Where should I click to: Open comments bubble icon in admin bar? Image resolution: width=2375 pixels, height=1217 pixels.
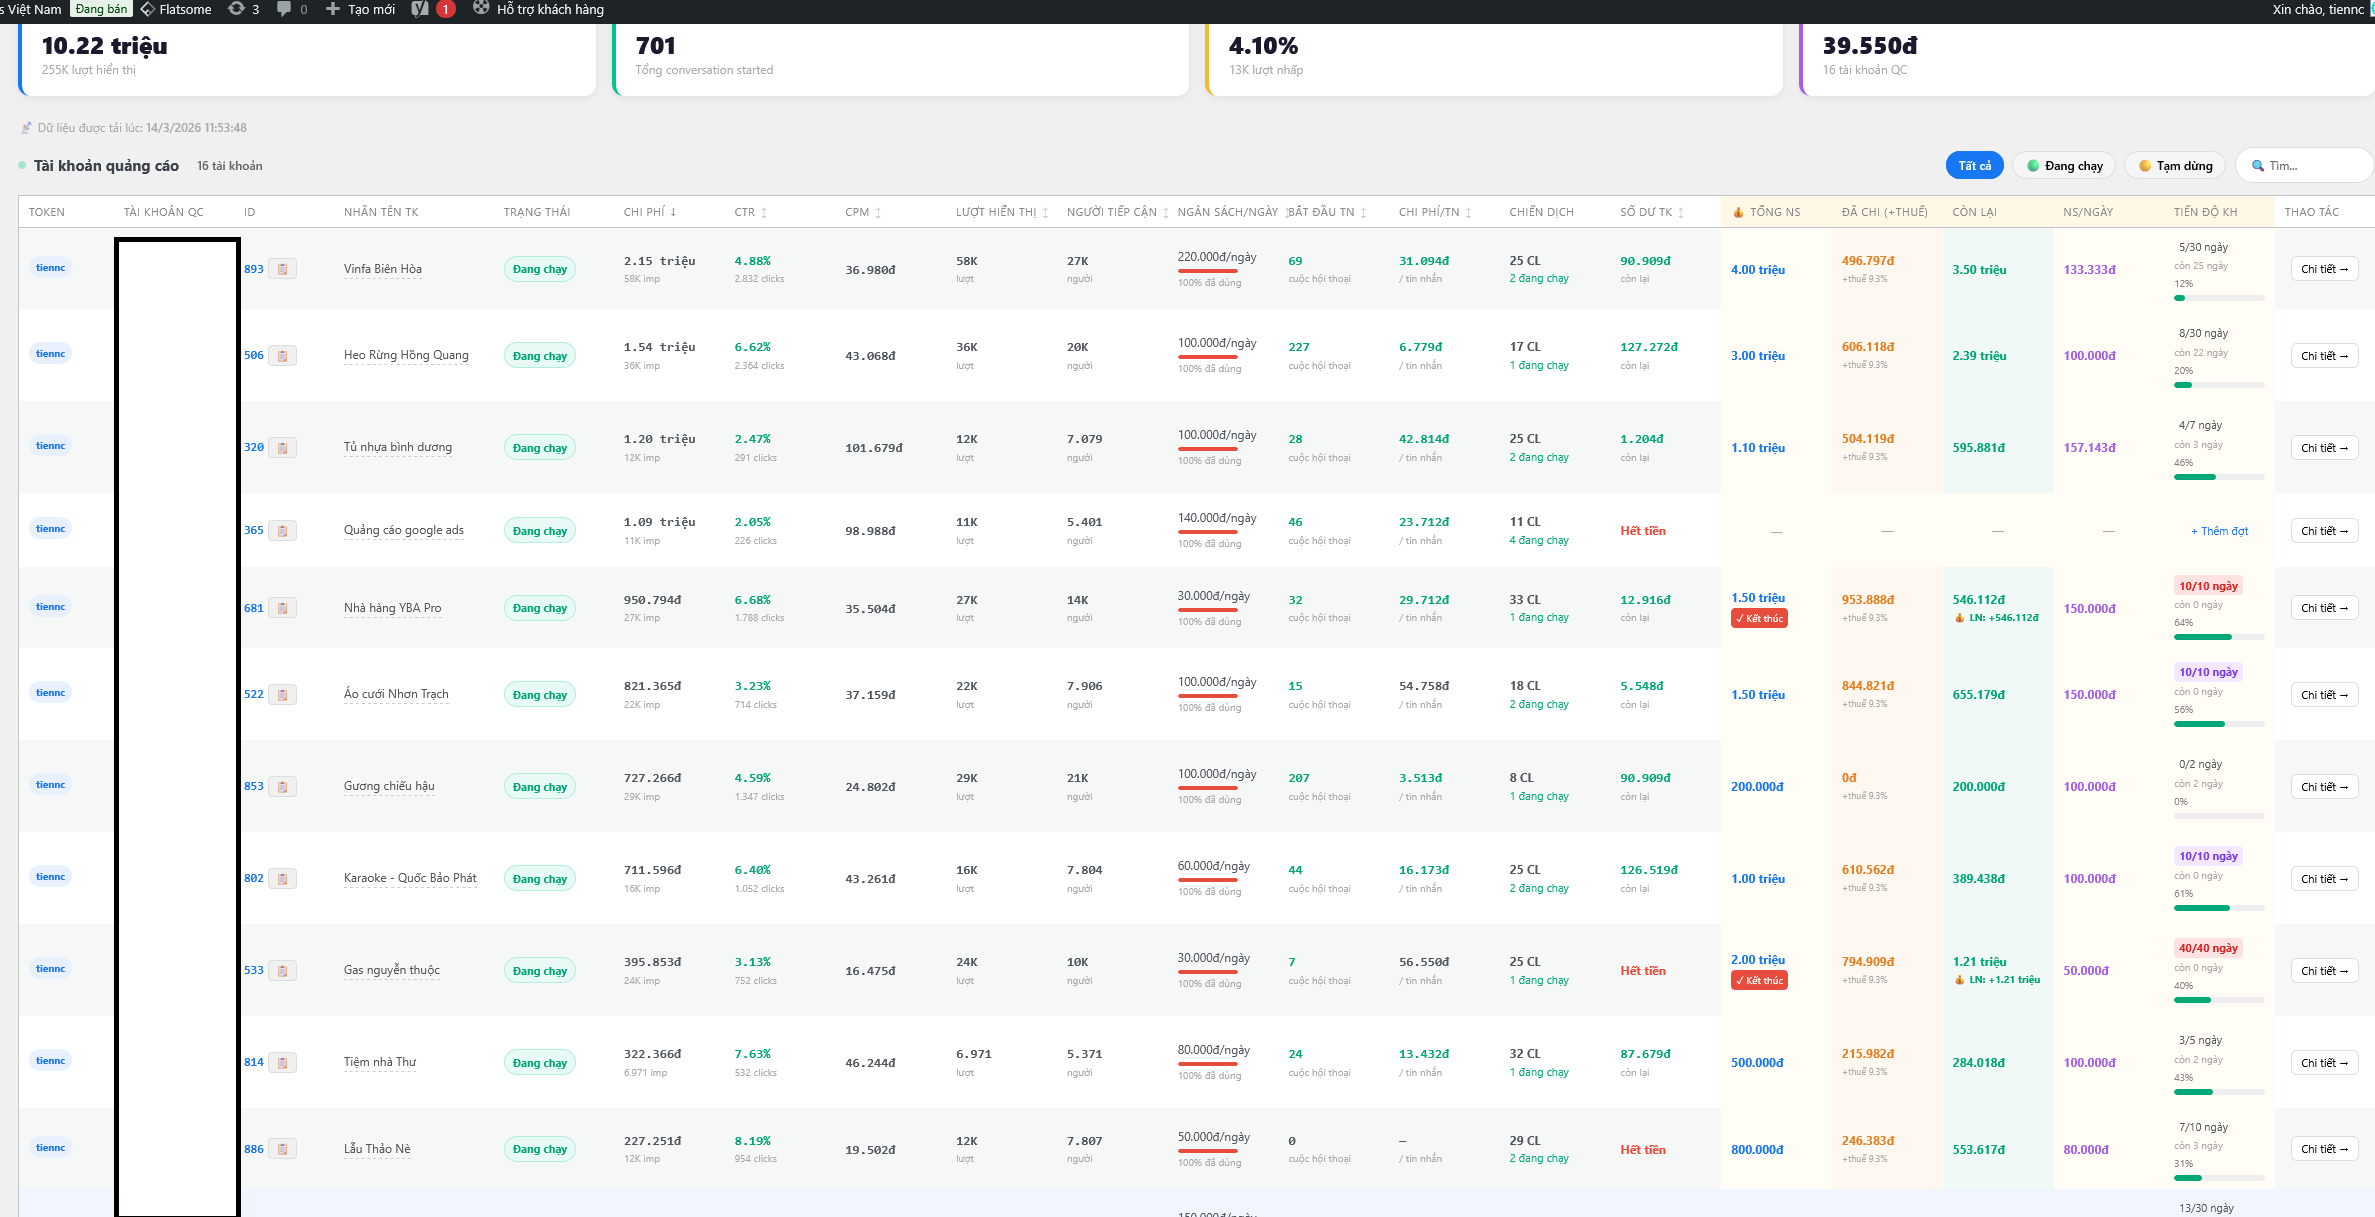(284, 9)
